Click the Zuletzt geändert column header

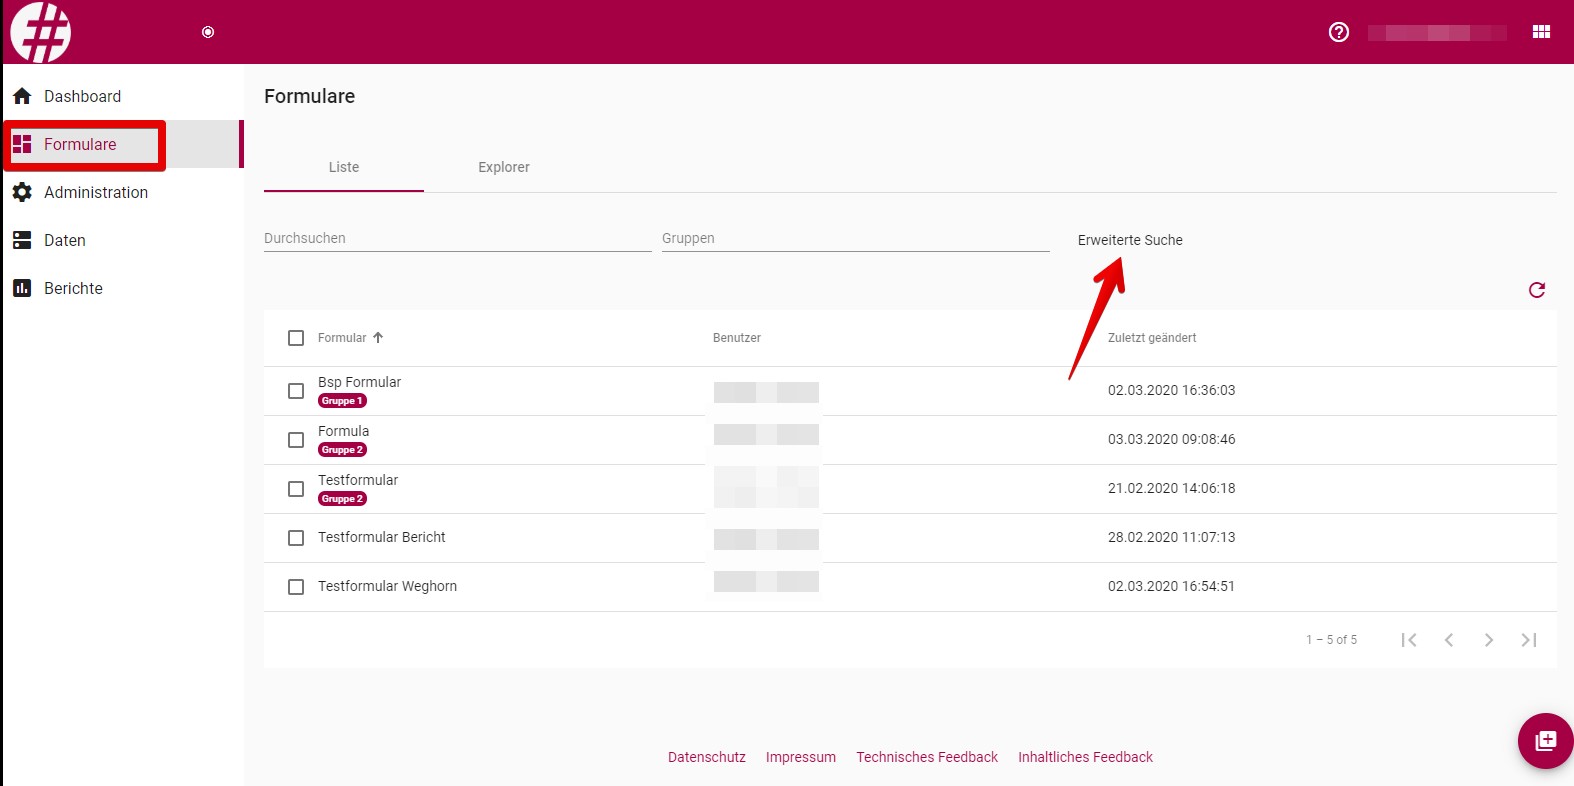pos(1152,338)
